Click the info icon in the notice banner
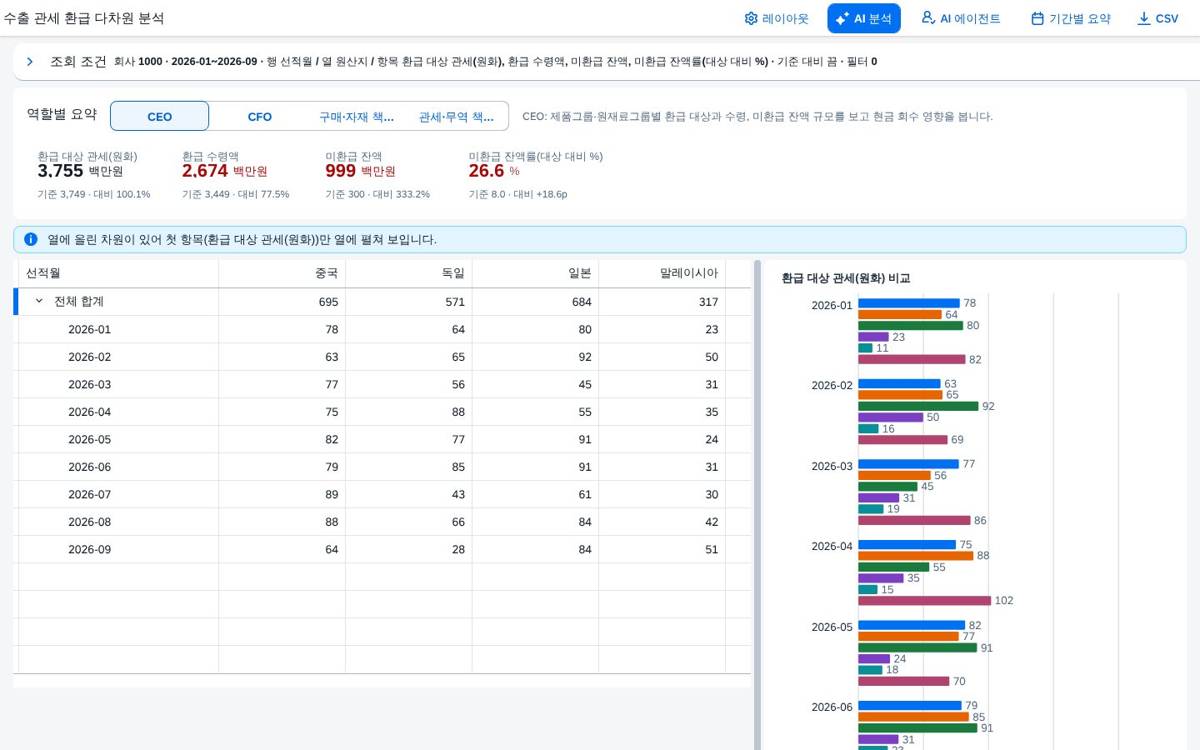Image resolution: width=1200 pixels, height=750 pixels. click(31, 240)
